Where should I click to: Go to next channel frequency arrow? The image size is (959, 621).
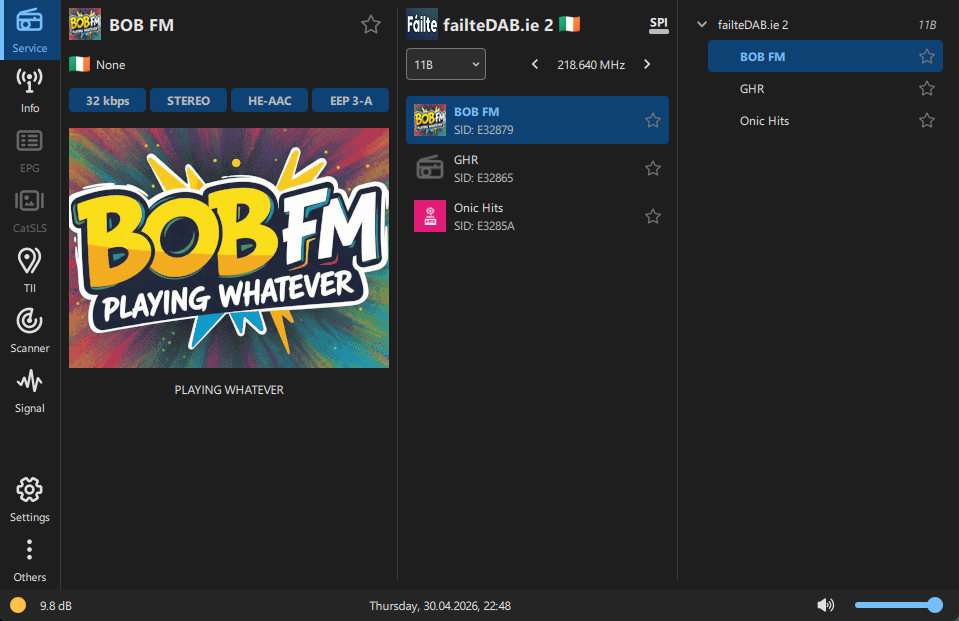click(647, 64)
